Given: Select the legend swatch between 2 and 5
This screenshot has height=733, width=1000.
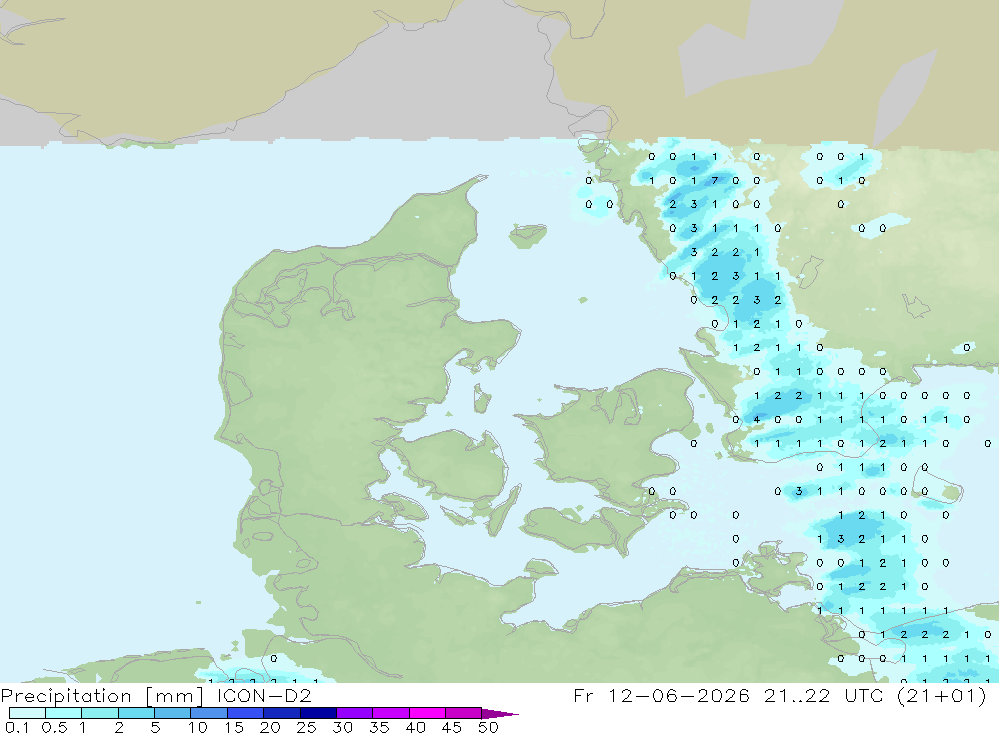Looking at the screenshot, I should (x=136, y=713).
